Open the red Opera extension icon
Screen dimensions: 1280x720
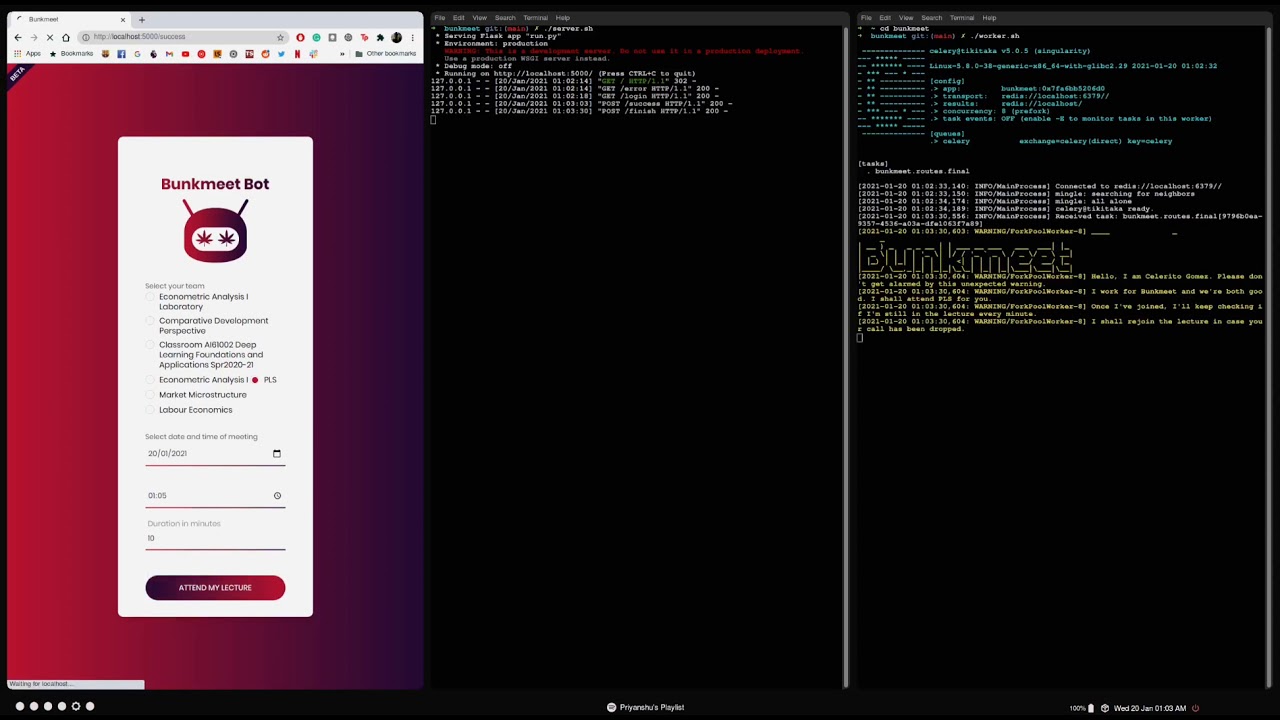(300, 37)
